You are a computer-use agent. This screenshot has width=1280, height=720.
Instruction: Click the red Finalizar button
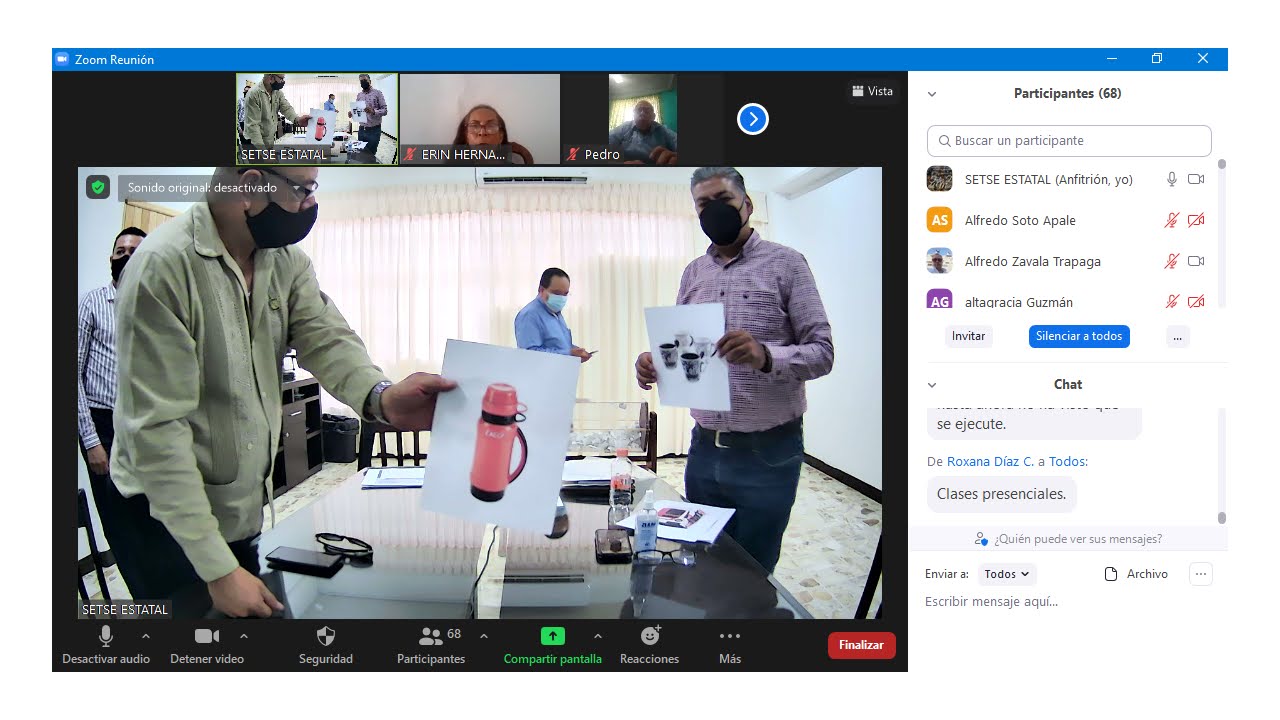coord(862,645)
